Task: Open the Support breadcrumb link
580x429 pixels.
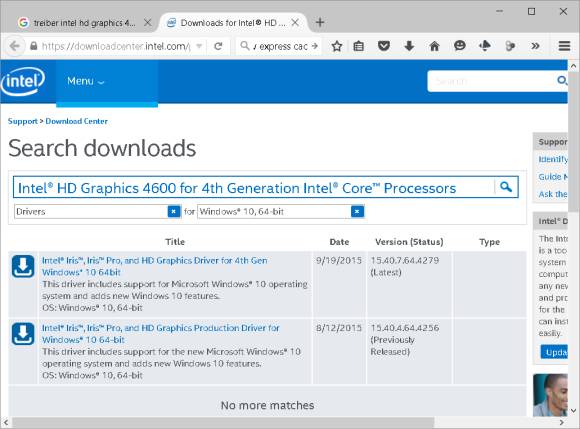Action: (x=23, y=121)
